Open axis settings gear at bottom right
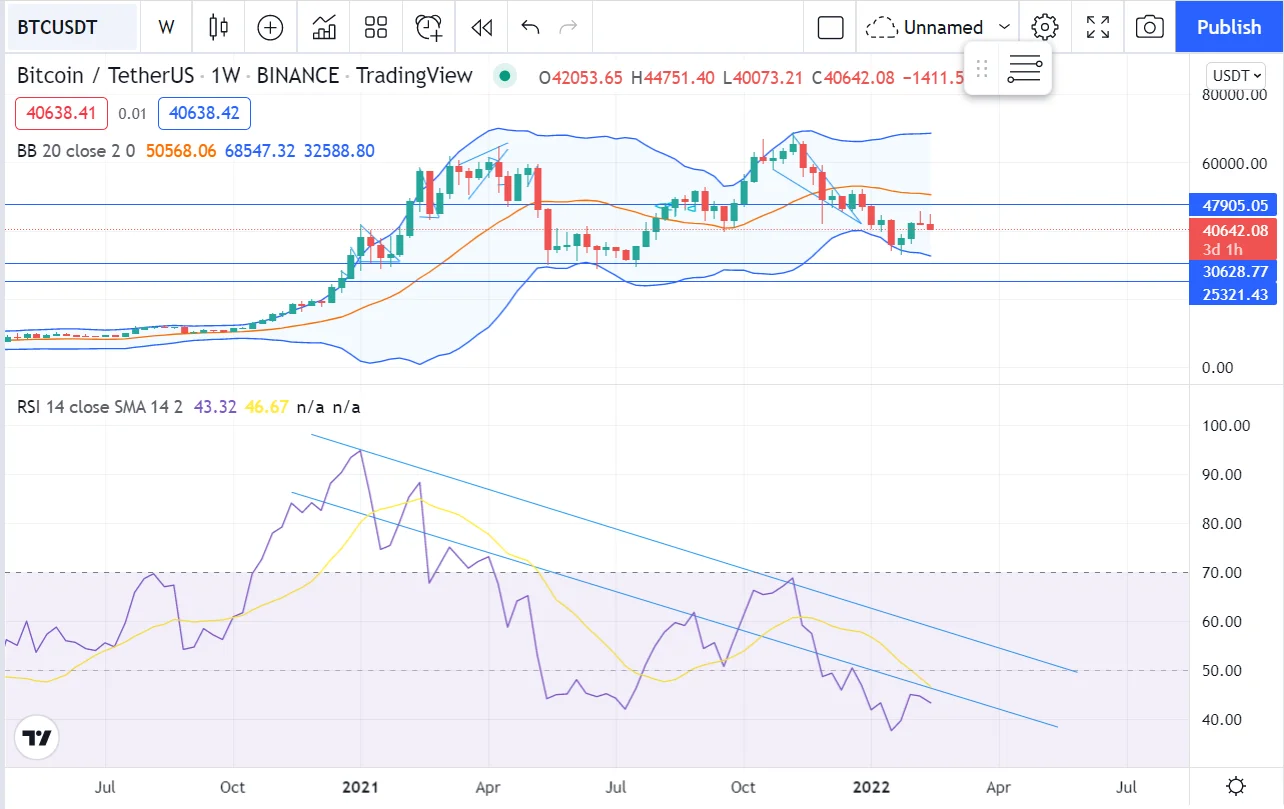 (x=1236, y=786)
